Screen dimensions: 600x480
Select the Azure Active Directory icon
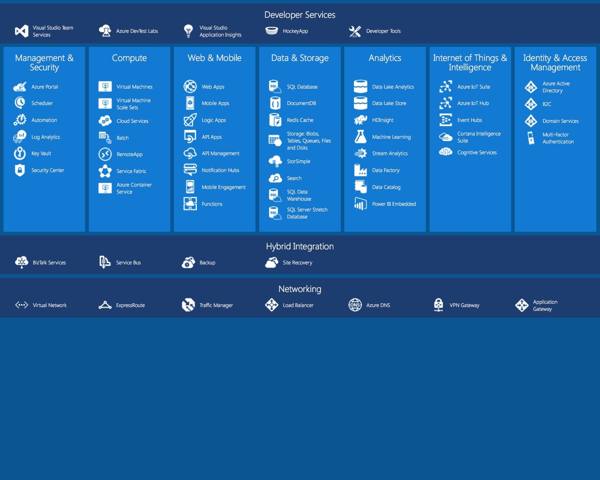click(x=531, y=87)
